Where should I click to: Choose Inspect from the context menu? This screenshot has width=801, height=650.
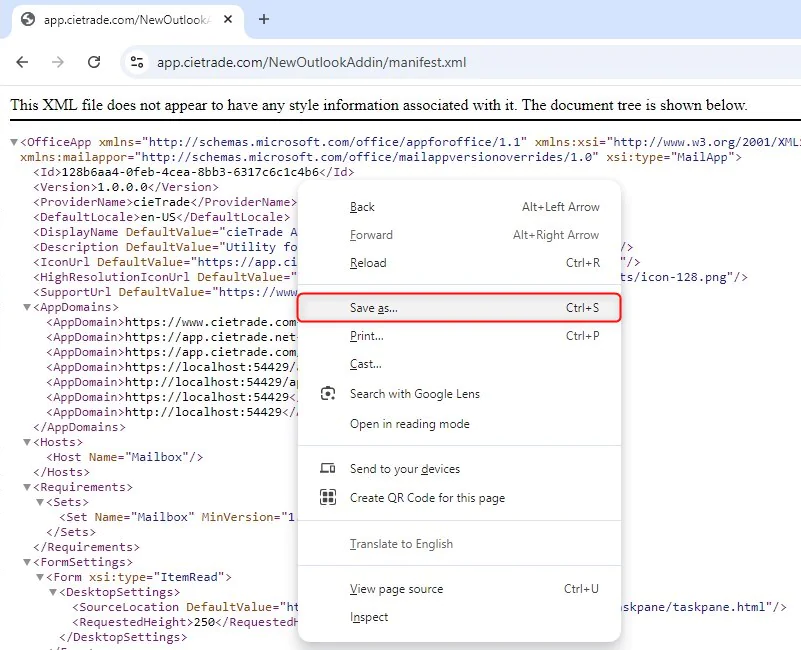tap(369, 617)
